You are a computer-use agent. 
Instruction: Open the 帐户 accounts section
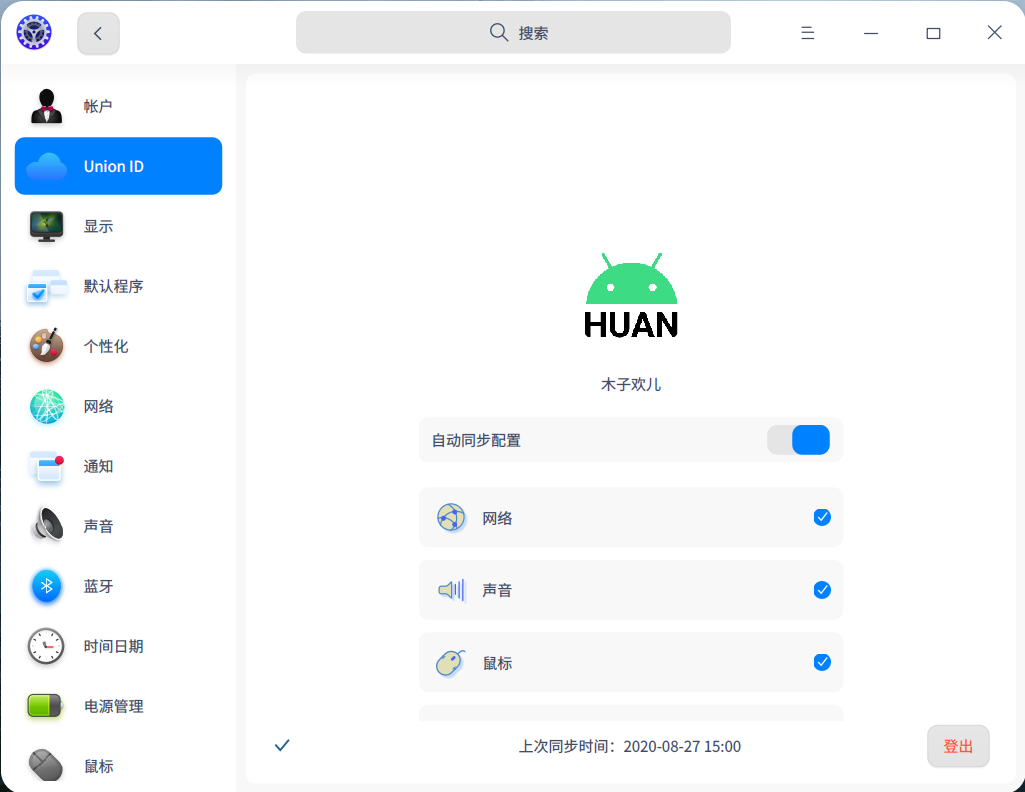(118, 107)
